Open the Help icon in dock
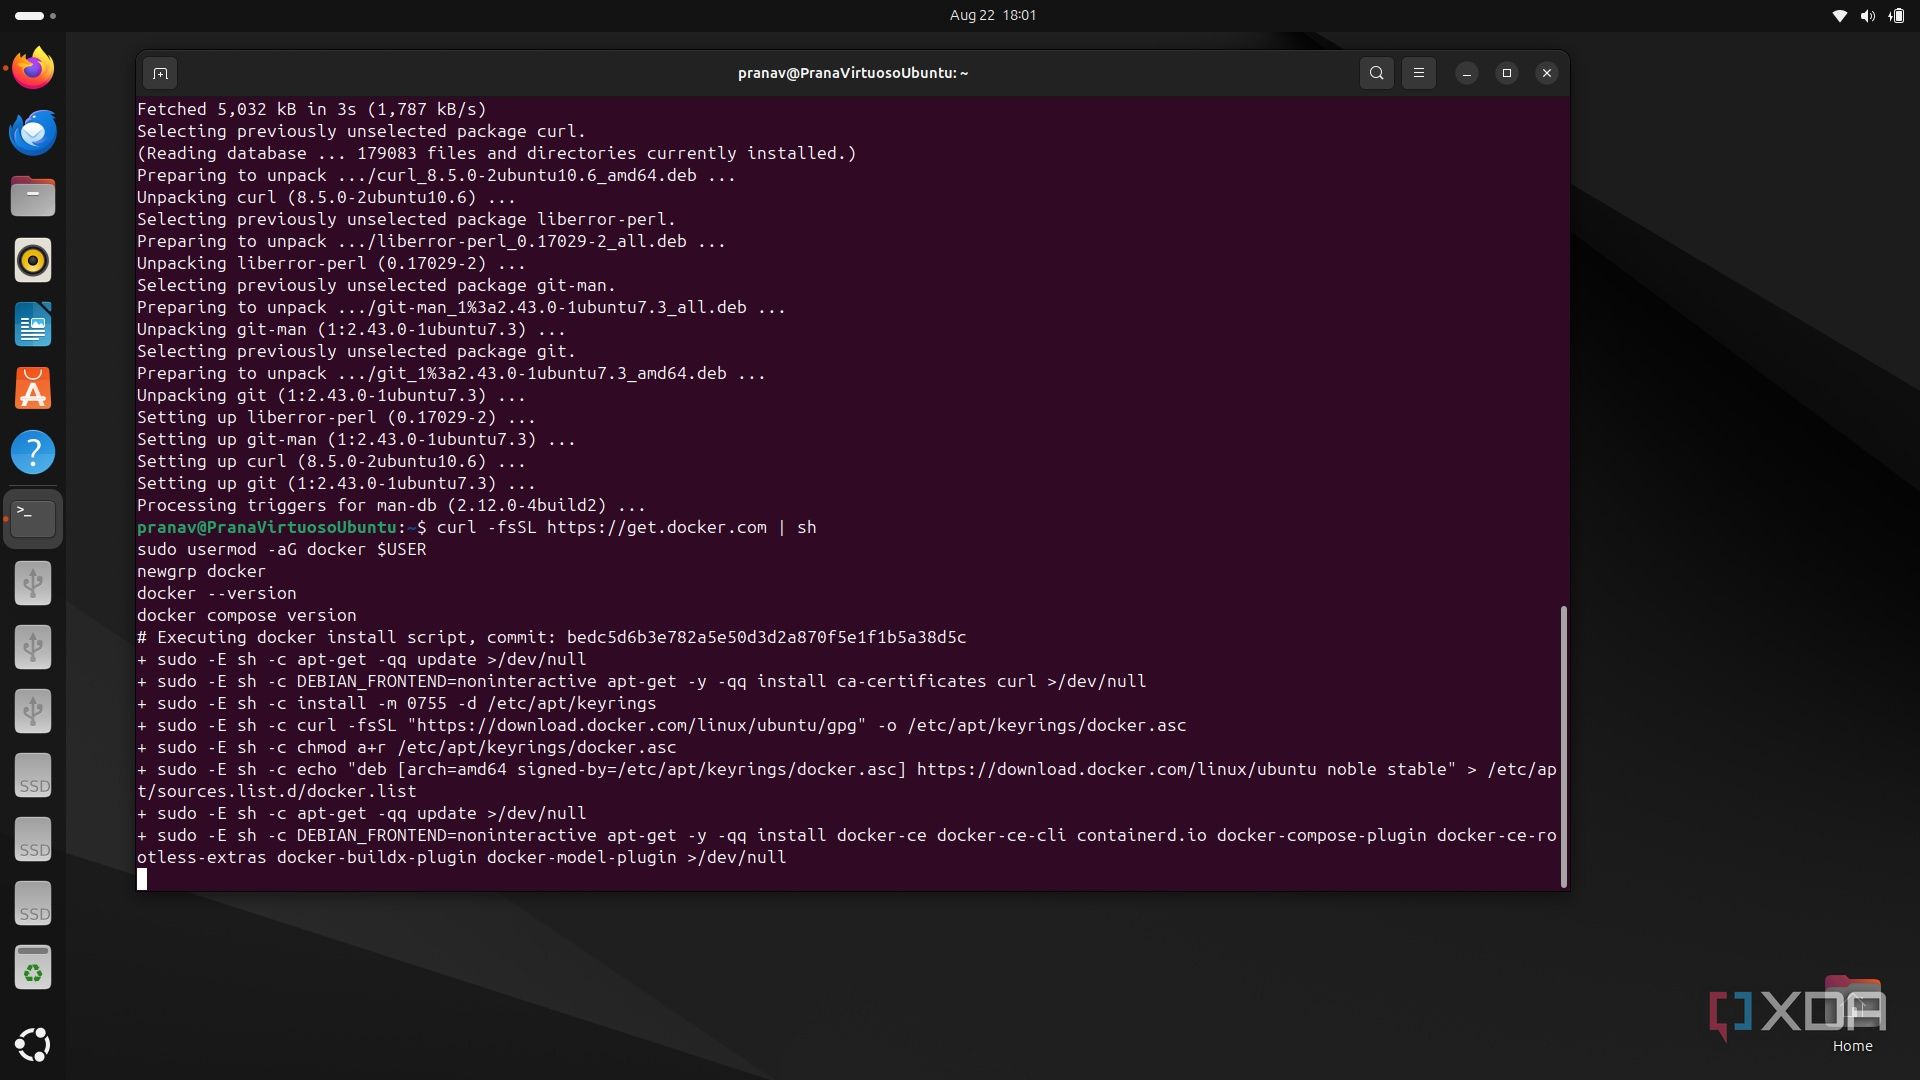 (33, 452)
